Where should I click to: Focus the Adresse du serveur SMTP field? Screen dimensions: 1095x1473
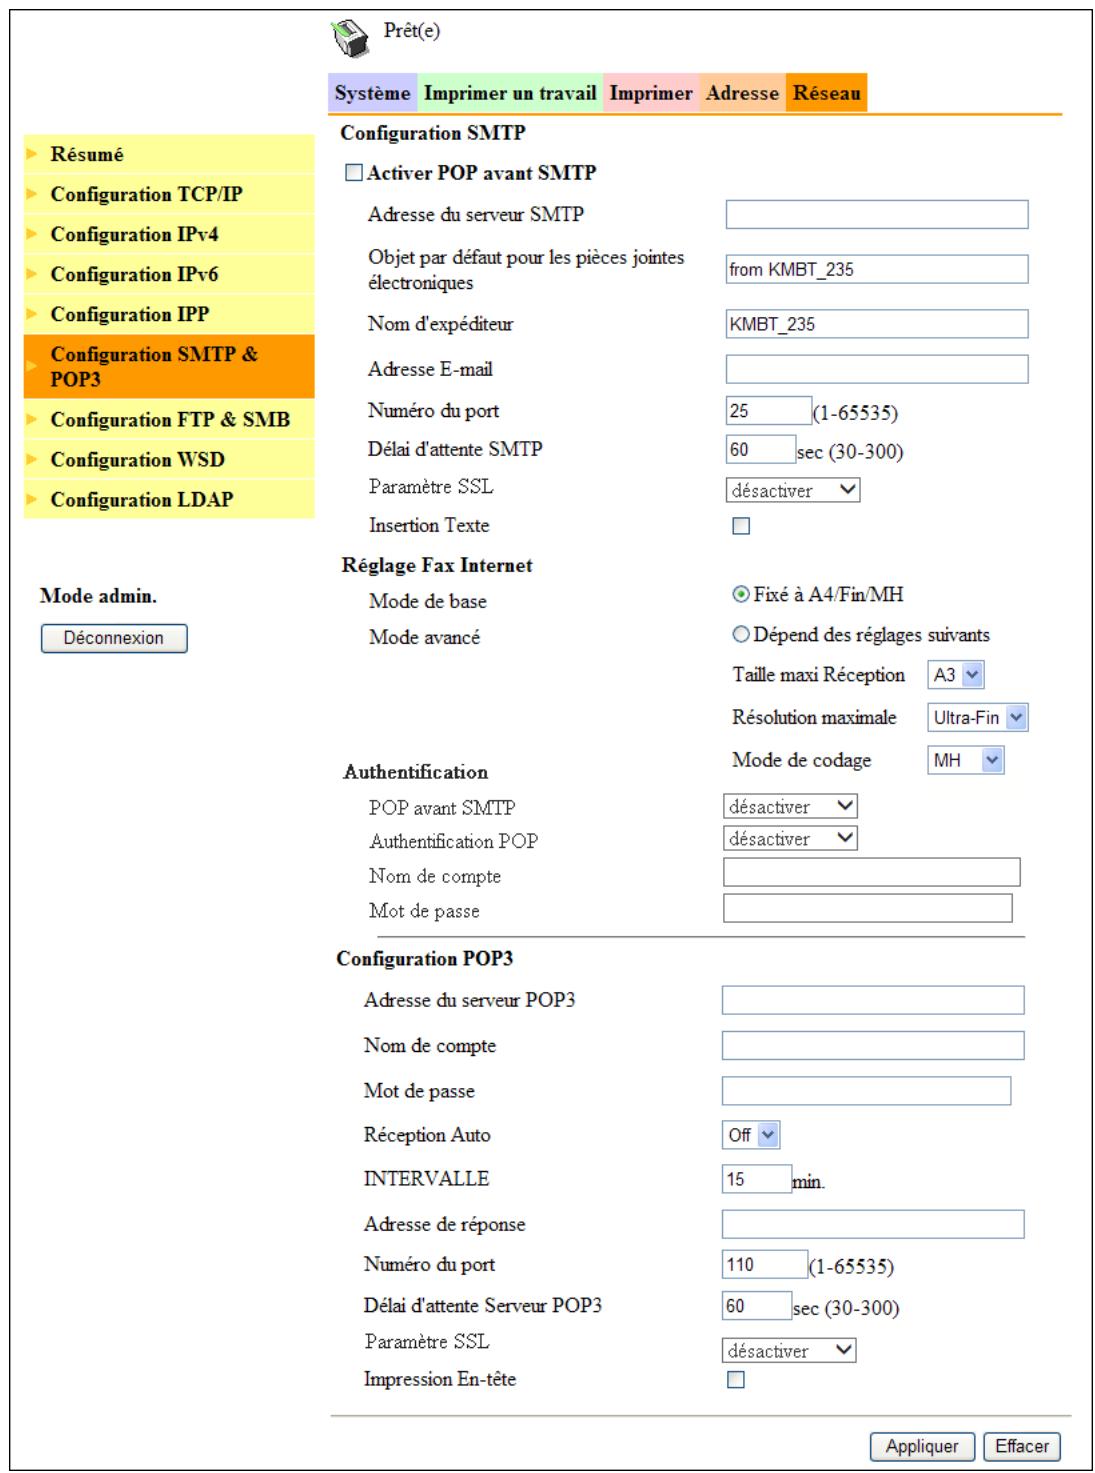877,214
